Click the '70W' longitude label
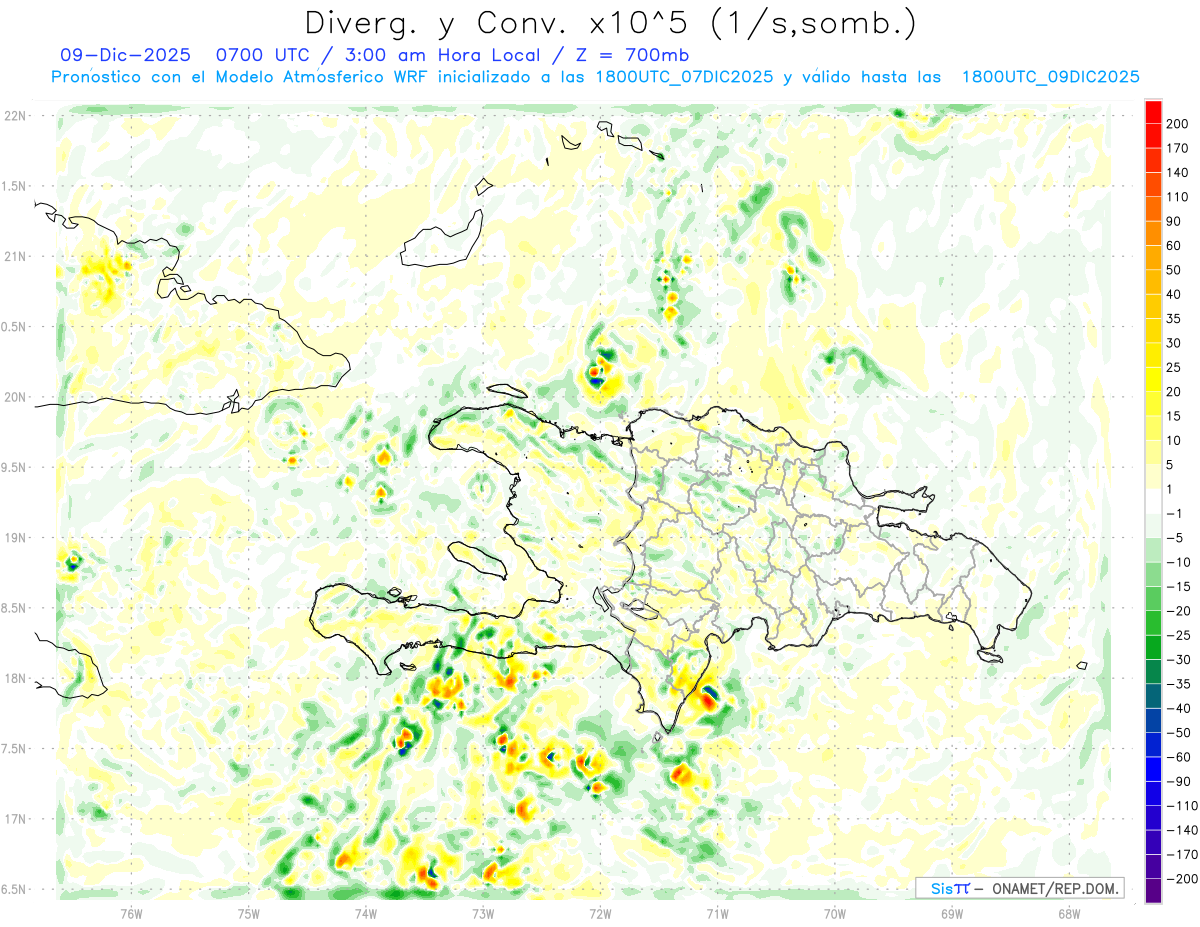Viewport: 1200px width, 927px height. (x=835, y=913)
